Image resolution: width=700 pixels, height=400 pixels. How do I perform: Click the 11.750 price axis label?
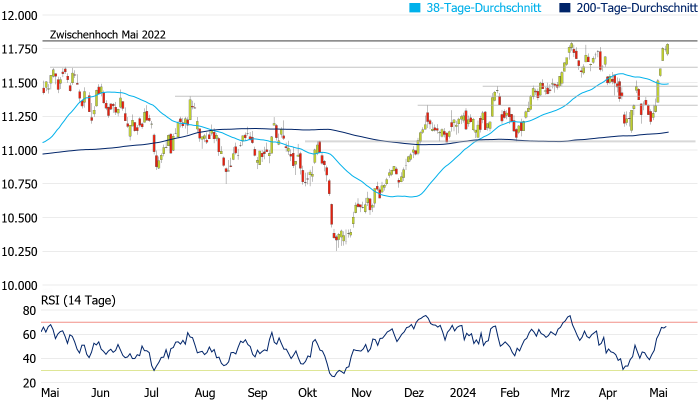click(19, 50)
